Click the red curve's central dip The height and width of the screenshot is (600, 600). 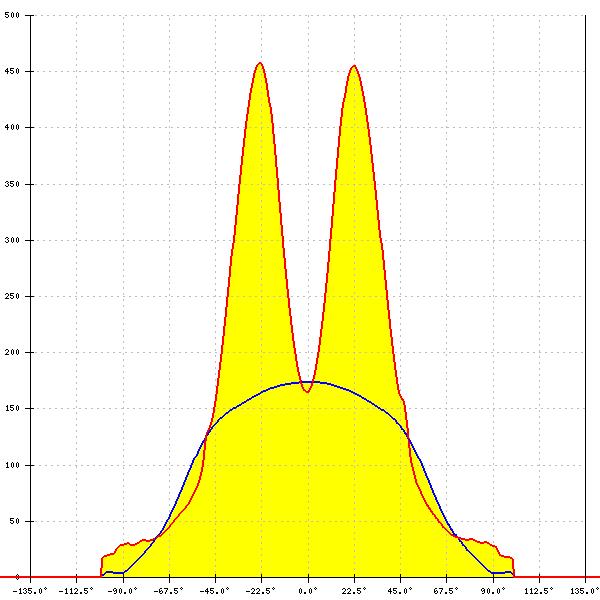coord(307,392)
